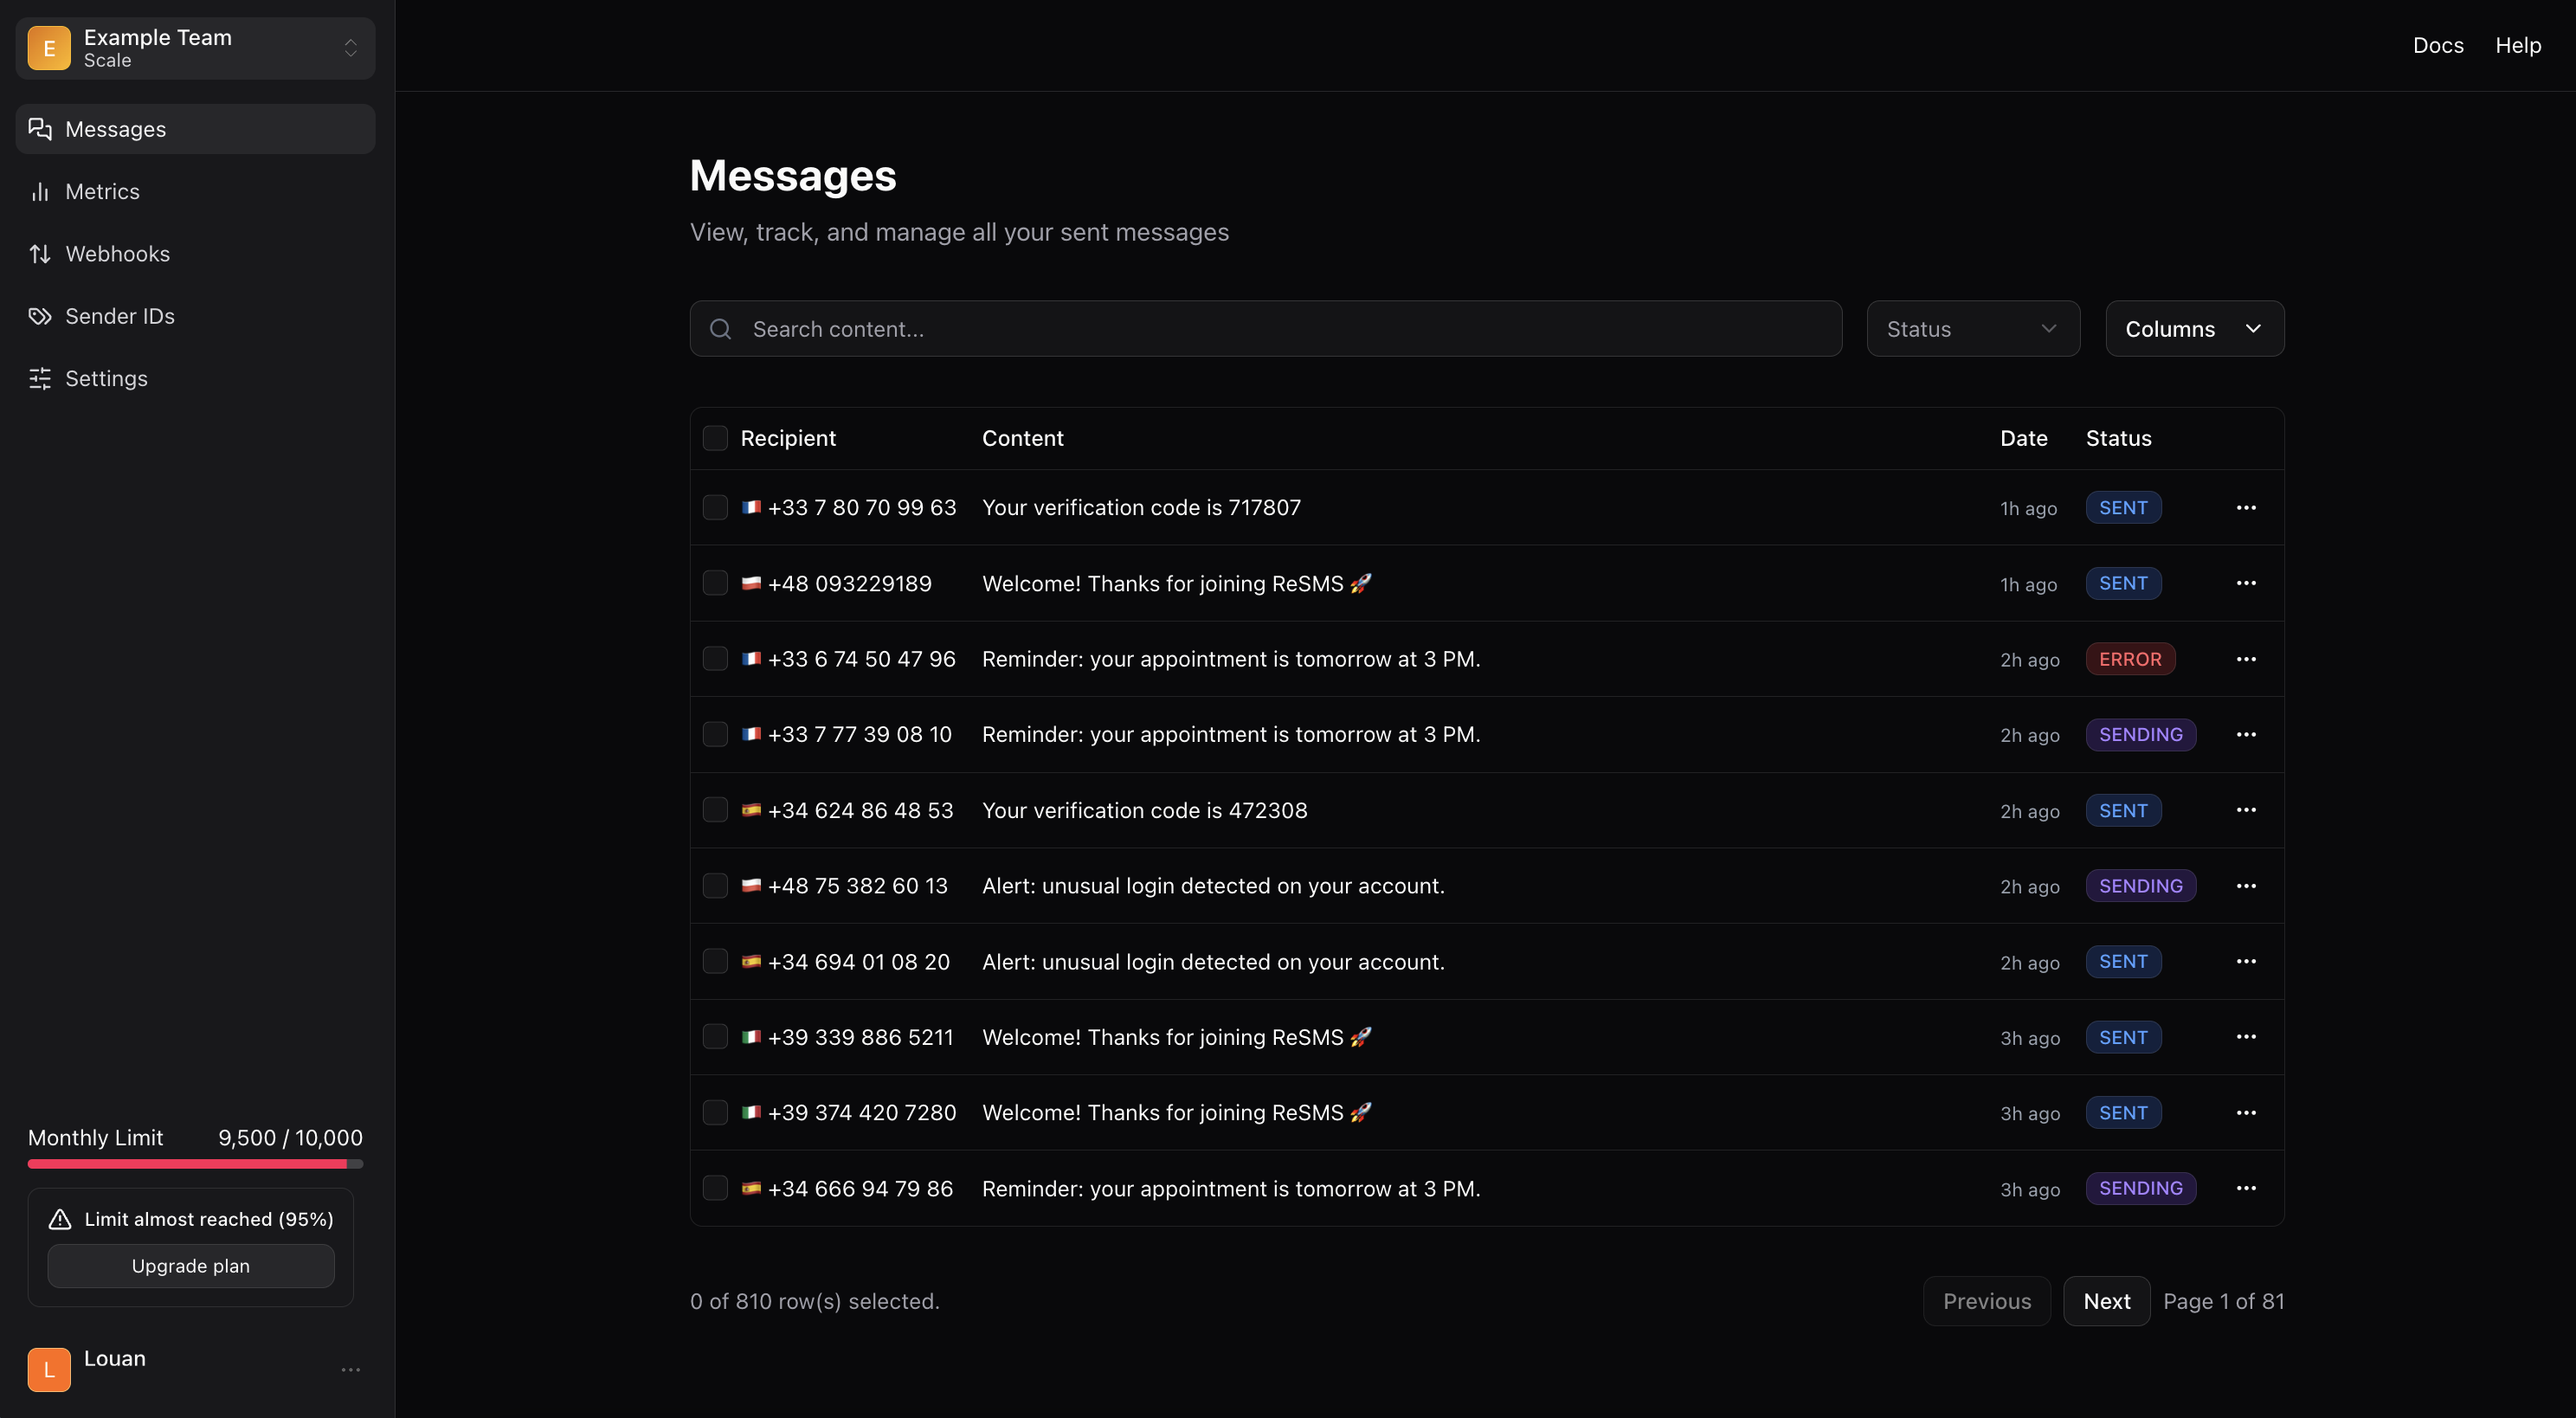Click the search magnifier icon

coord(720,328)
